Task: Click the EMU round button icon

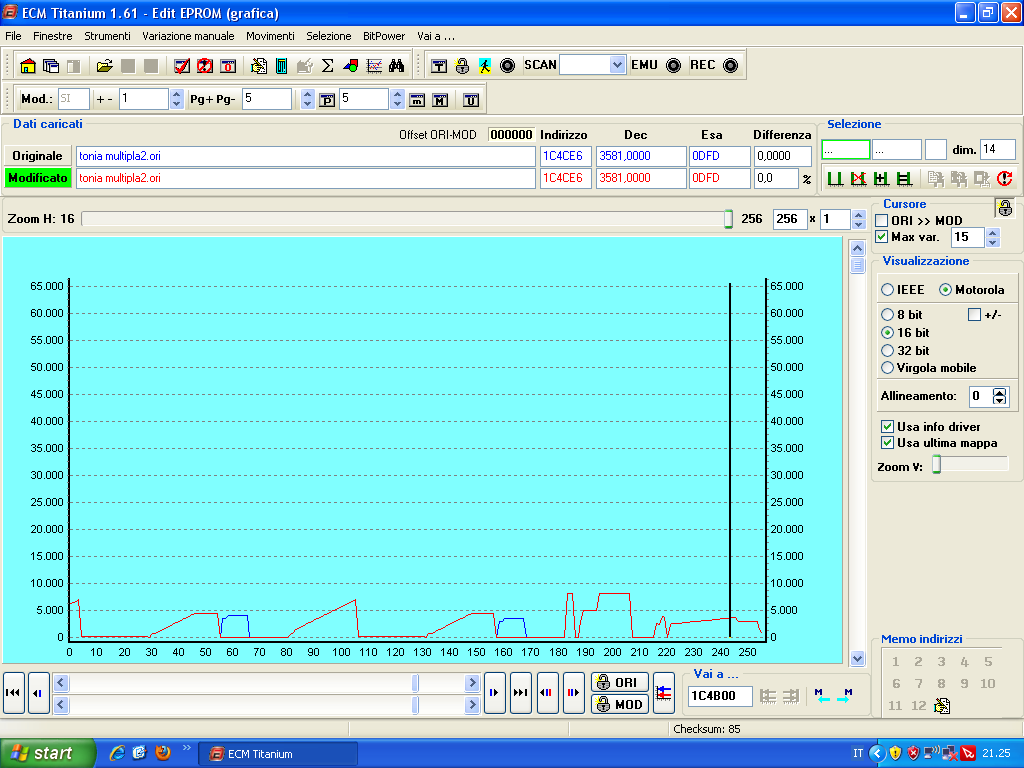Action: [673, 66]
